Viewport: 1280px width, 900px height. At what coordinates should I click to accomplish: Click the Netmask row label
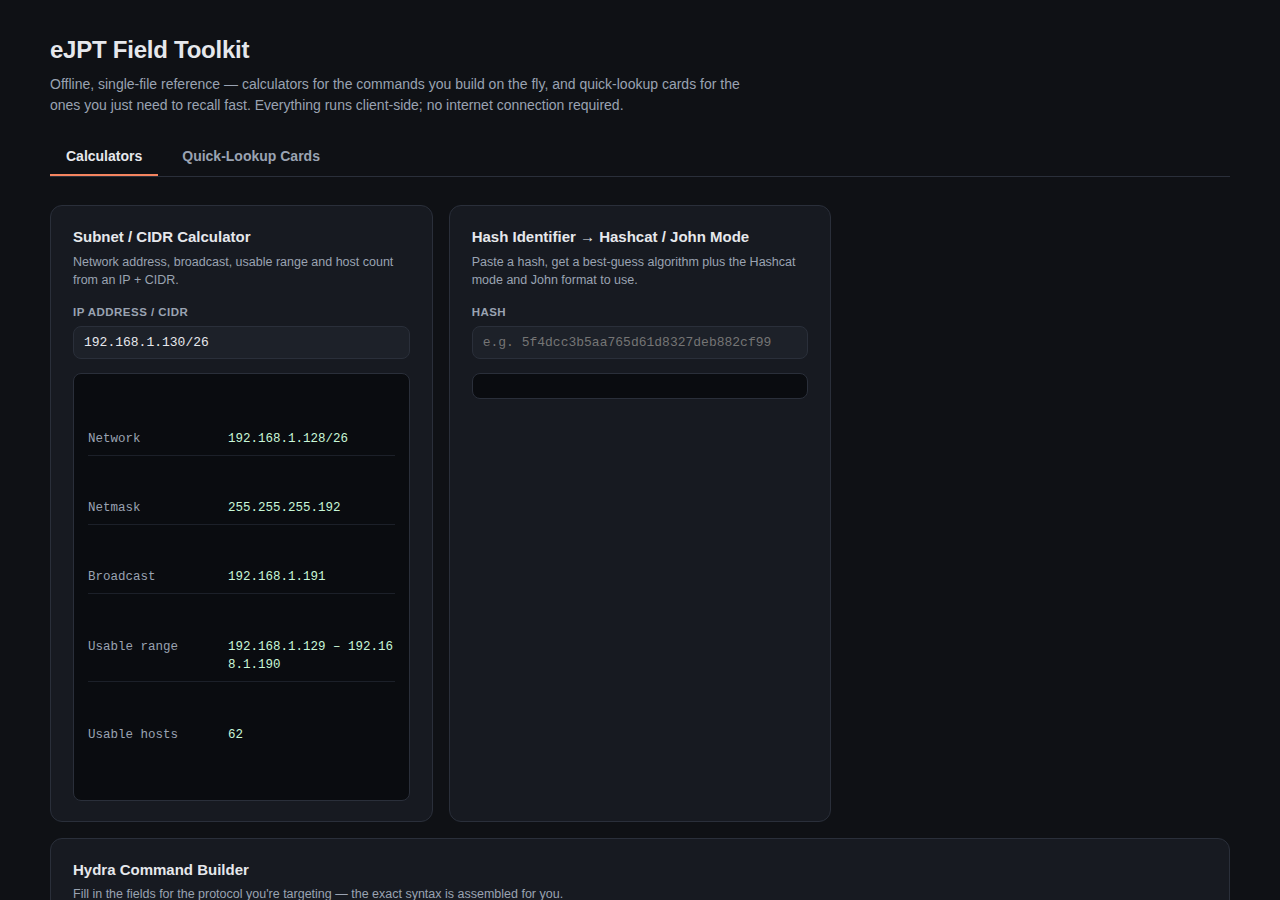point(114,507)
